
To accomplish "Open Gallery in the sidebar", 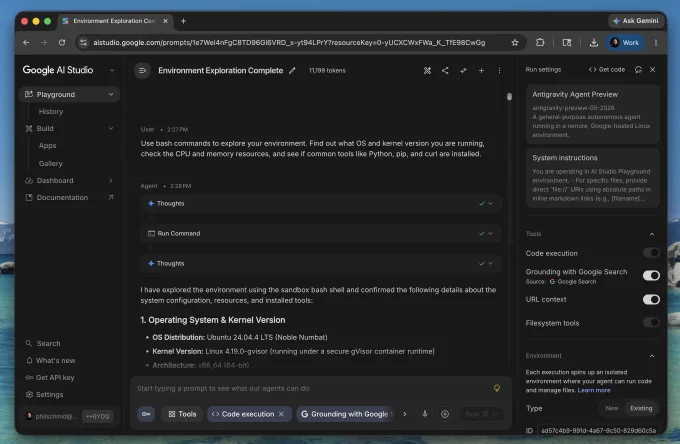I will point(51,163).
